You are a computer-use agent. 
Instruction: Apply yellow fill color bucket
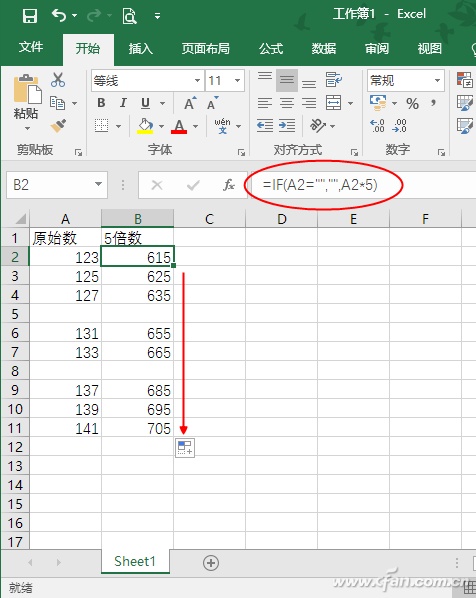click(145, 126)
